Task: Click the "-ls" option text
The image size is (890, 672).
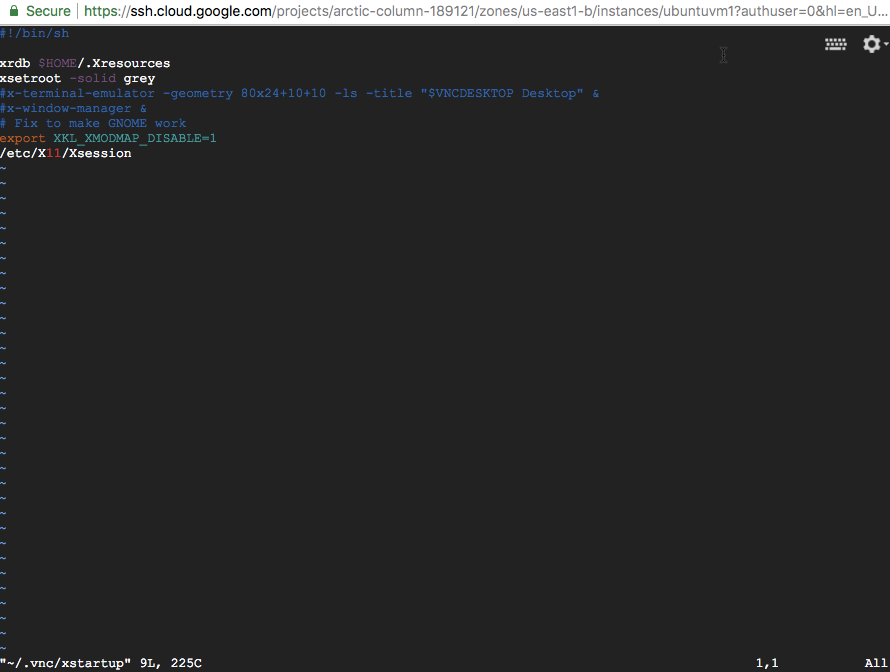Action: click(346, 93)
